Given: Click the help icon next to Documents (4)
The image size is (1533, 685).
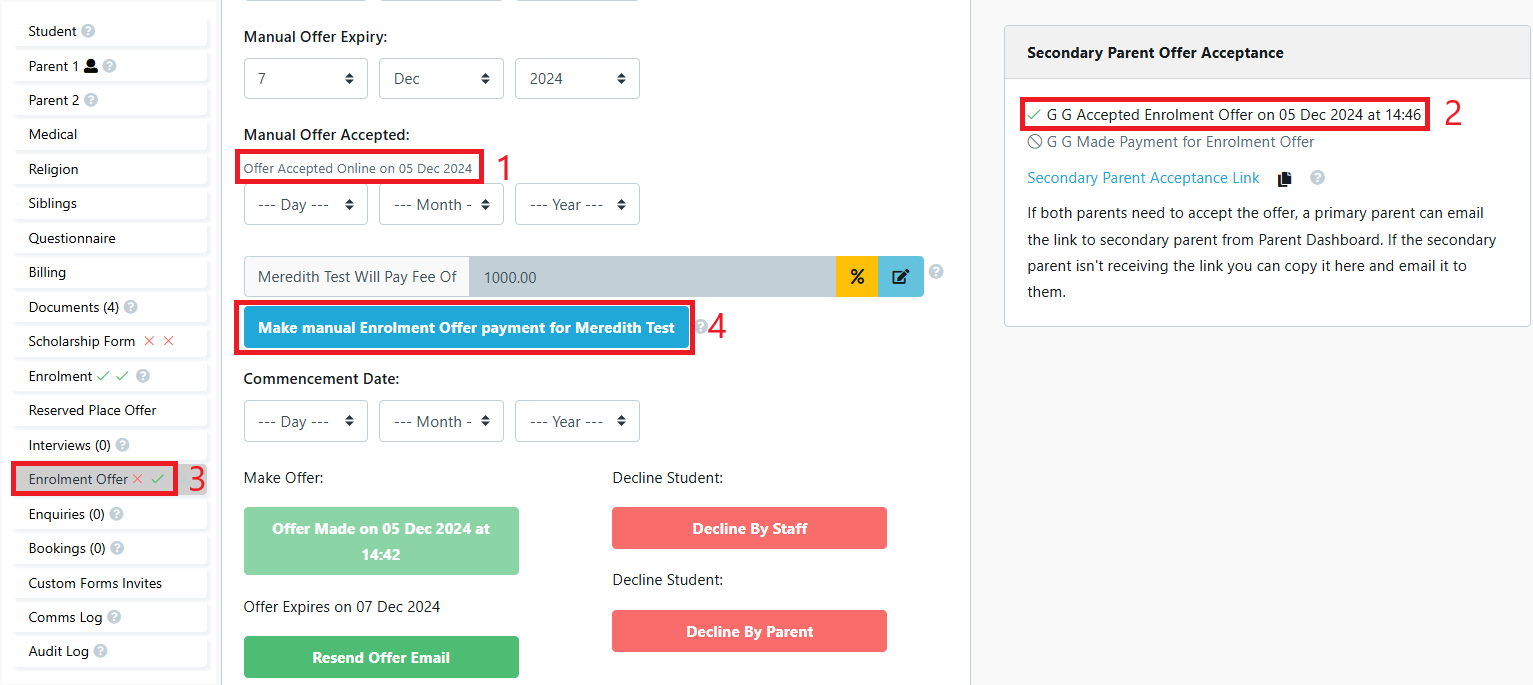Looking at the screenshot, I should pyautogui.click(x=130, y=307).
